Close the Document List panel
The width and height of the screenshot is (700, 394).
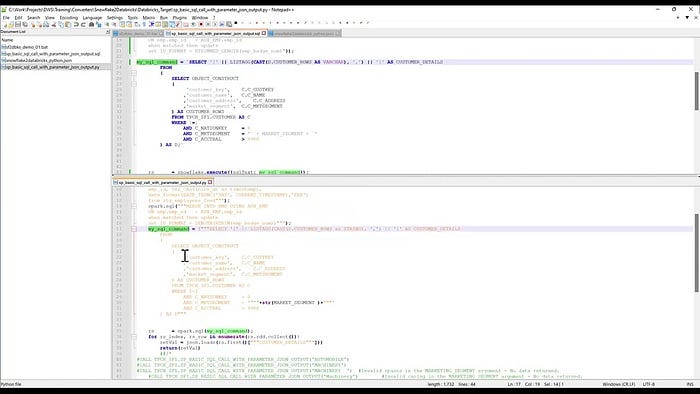108,32
